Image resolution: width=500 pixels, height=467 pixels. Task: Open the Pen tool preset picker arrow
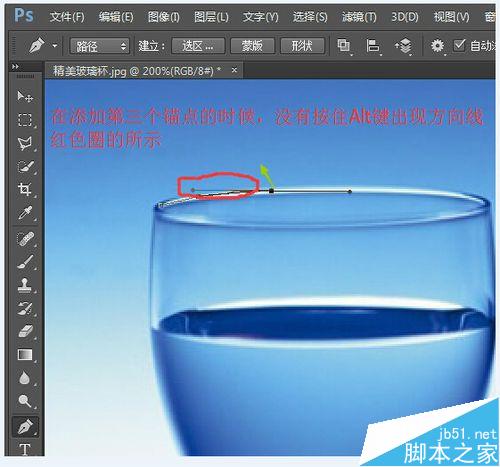pyautogui.click(x=55, y=46)
